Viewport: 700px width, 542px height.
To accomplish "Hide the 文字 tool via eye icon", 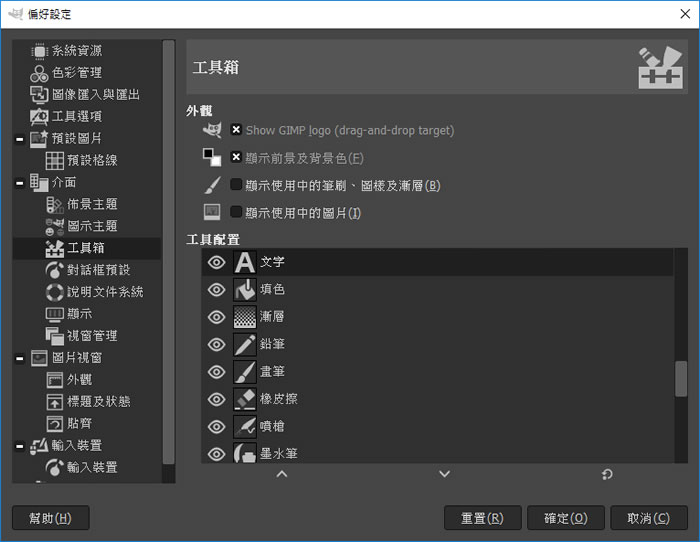I will [x=217, y=263].
